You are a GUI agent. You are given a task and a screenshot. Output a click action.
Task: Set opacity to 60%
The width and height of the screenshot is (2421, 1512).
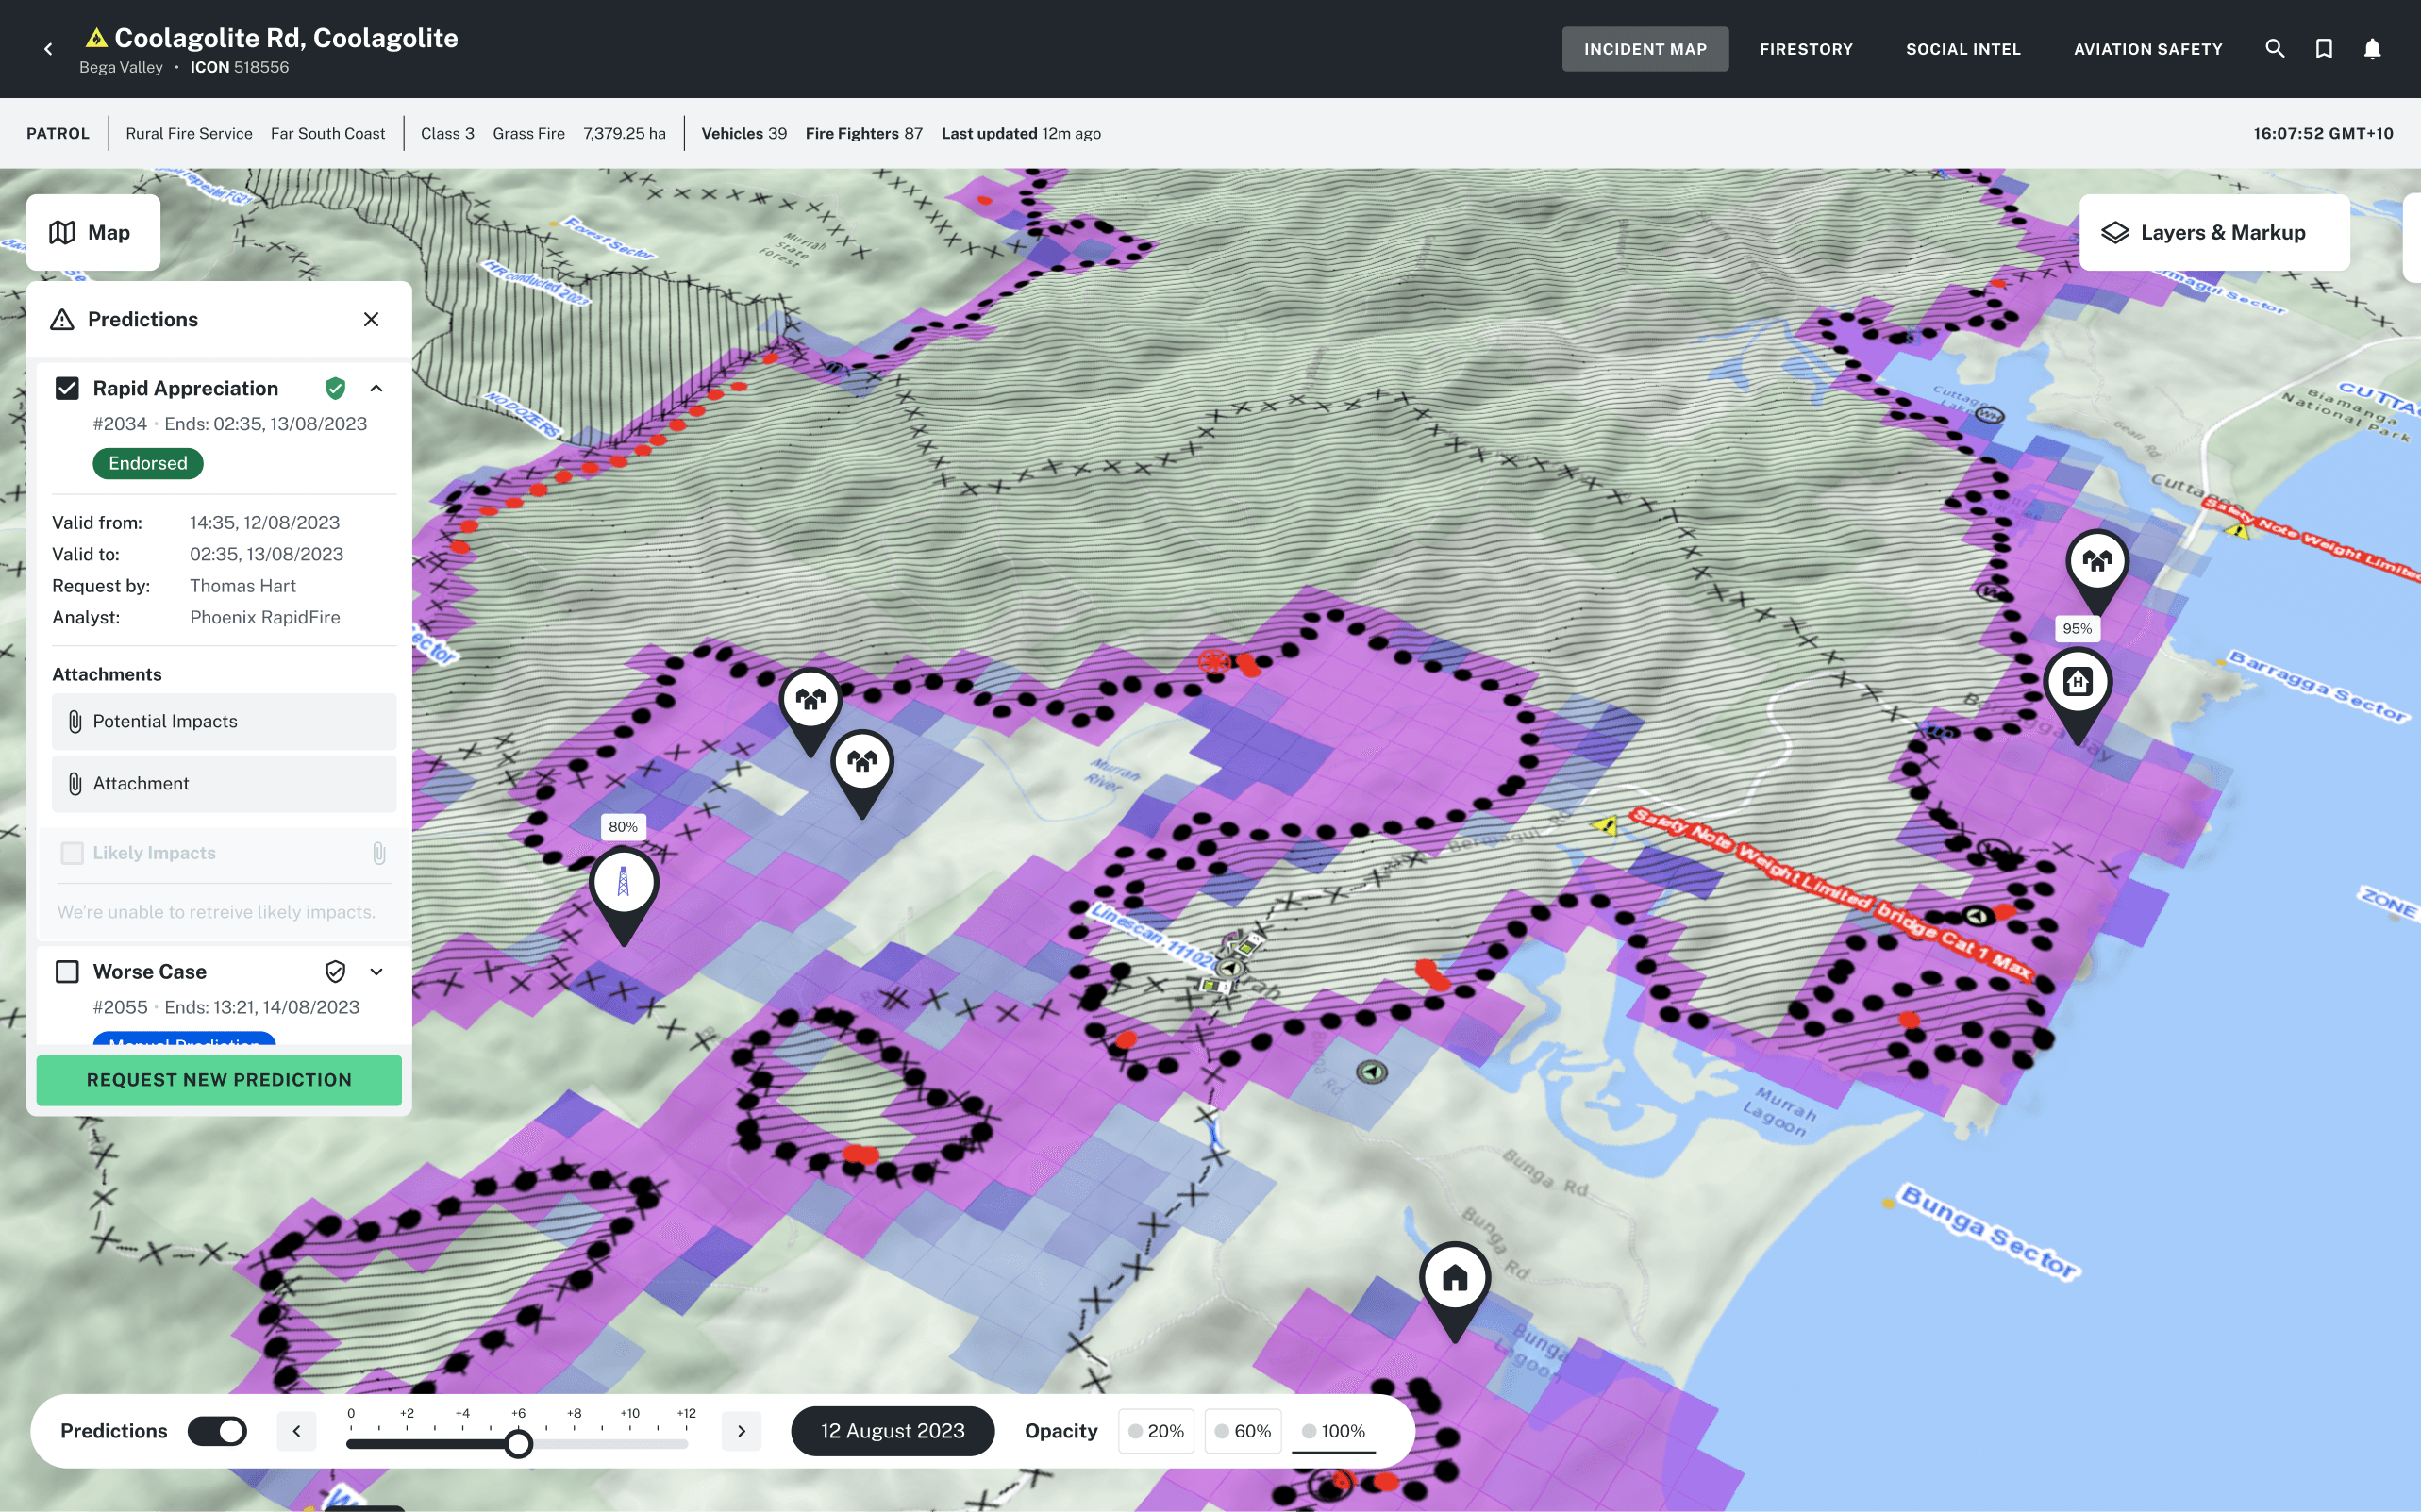click(x=1243, y=1431)
